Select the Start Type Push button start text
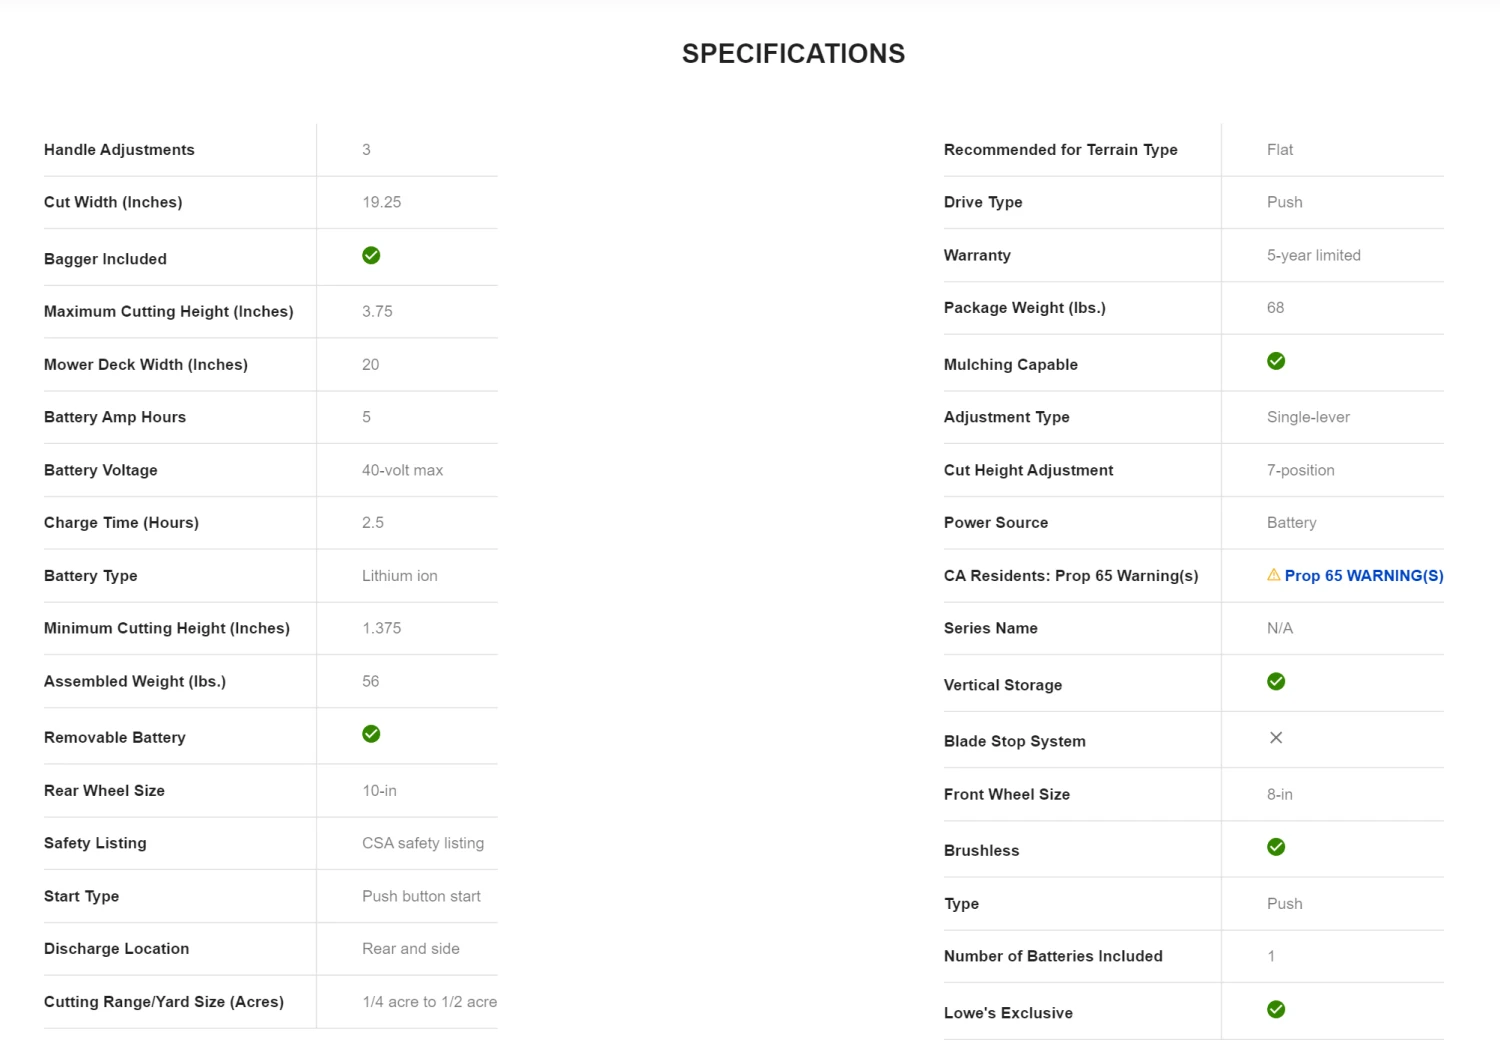 tap(421, 897)
